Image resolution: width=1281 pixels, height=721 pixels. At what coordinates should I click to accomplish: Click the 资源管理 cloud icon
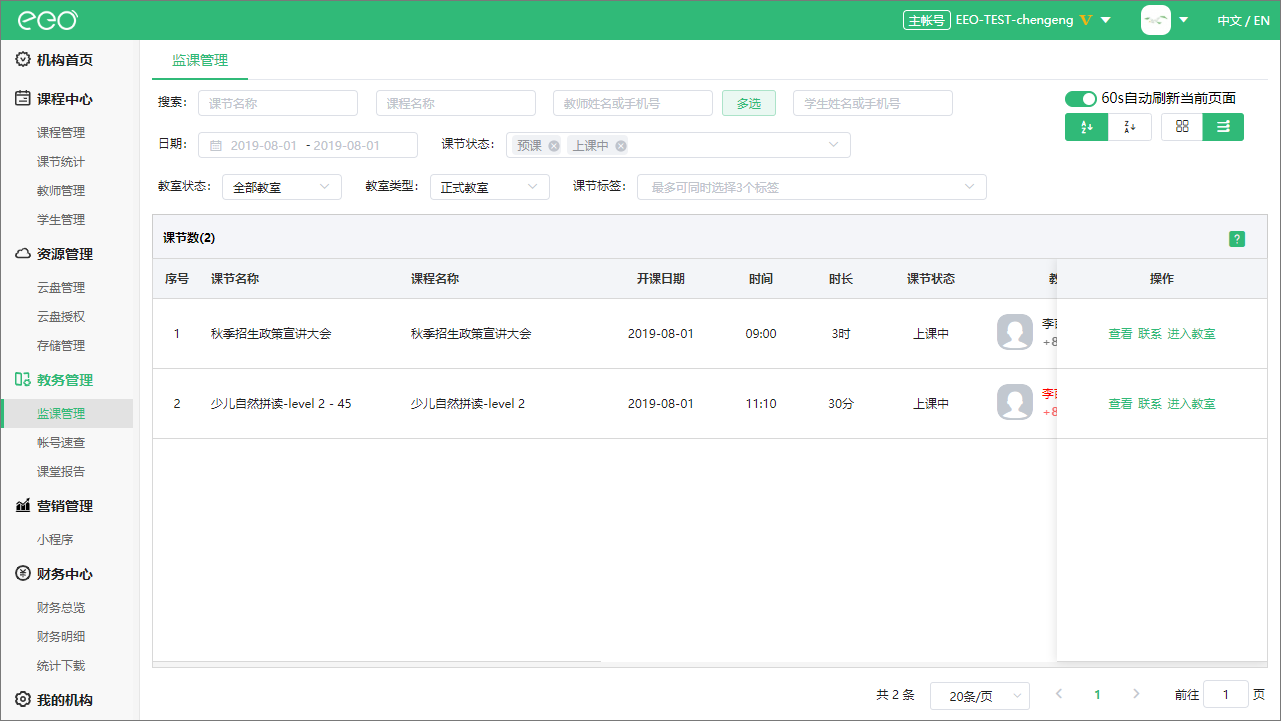coord(23,254)
